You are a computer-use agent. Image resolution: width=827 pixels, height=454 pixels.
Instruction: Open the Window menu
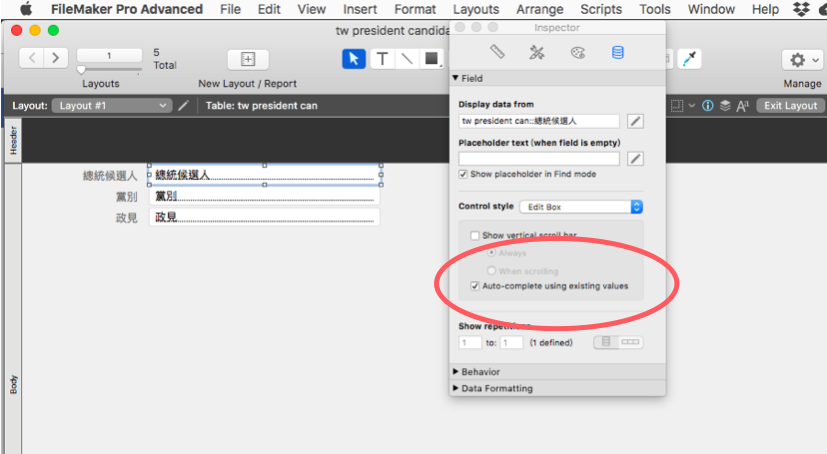pyautogui.click(x=711, y=9)
